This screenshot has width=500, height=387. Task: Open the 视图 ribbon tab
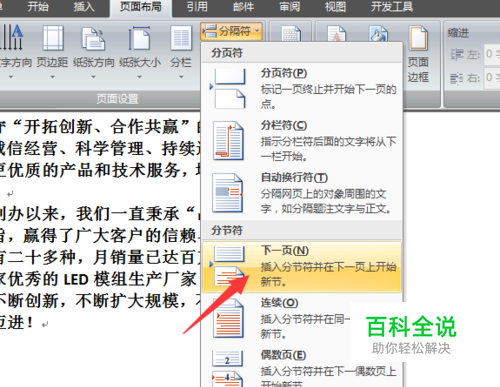point(336,7)
